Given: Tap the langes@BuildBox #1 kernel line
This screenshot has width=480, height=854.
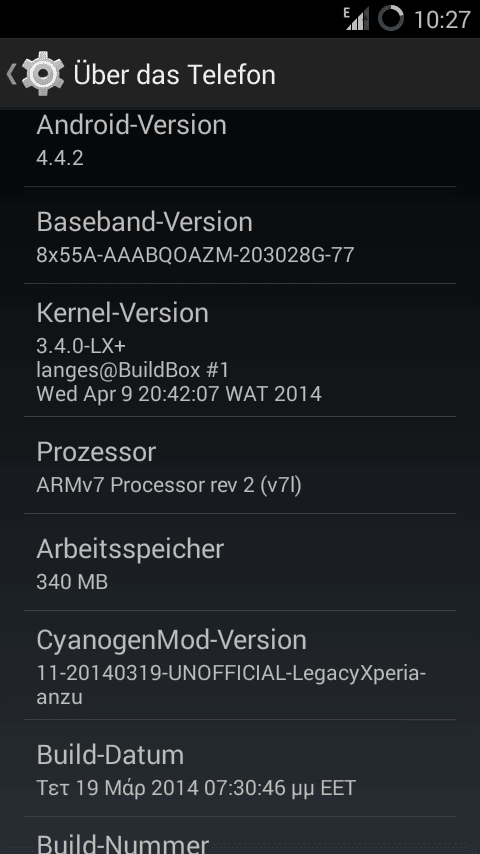Looking at the screenshot, I should point(132,370).
